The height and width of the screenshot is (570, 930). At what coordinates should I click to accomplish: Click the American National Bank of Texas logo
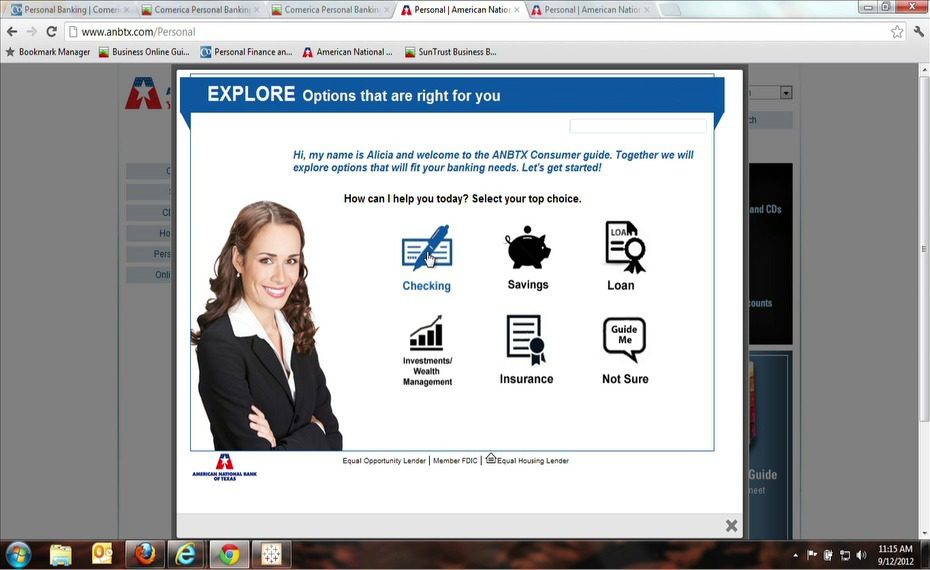click(x=225, y=467)
